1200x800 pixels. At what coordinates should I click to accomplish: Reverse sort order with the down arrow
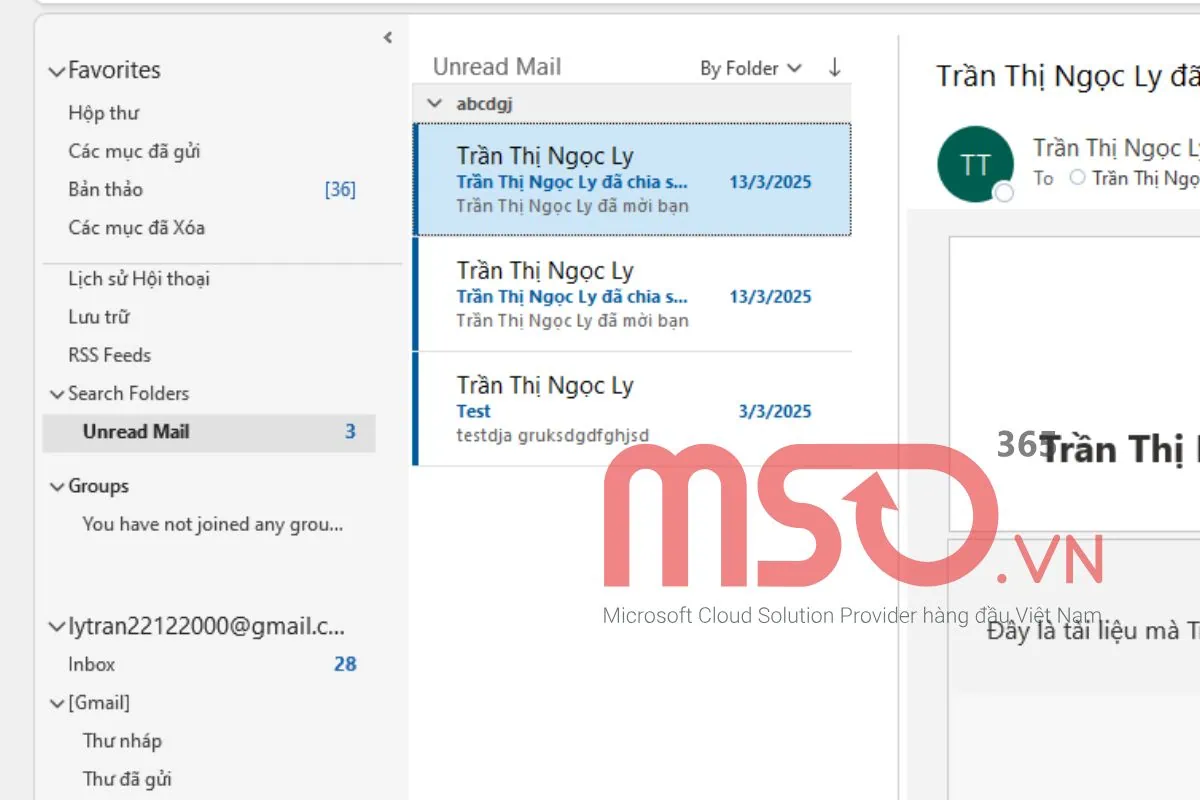[834, 68]
